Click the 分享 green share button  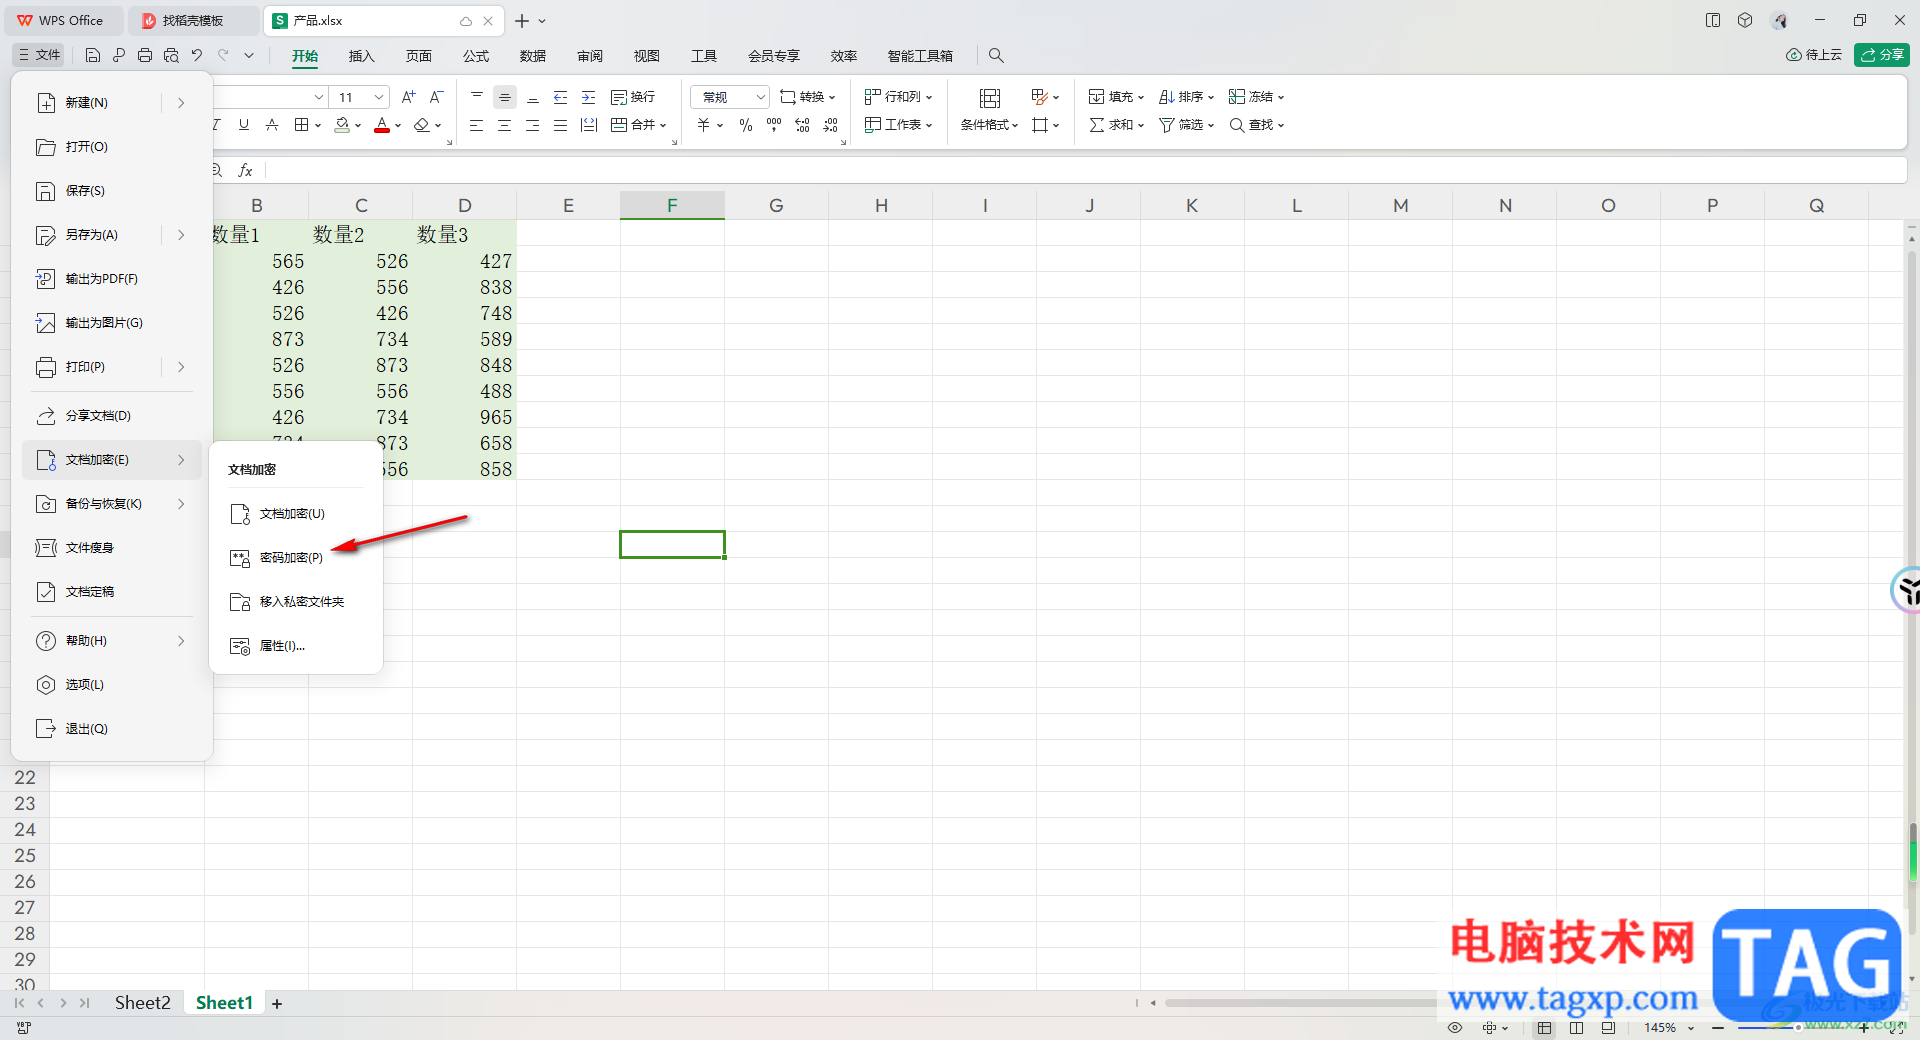coord(1882,55)
